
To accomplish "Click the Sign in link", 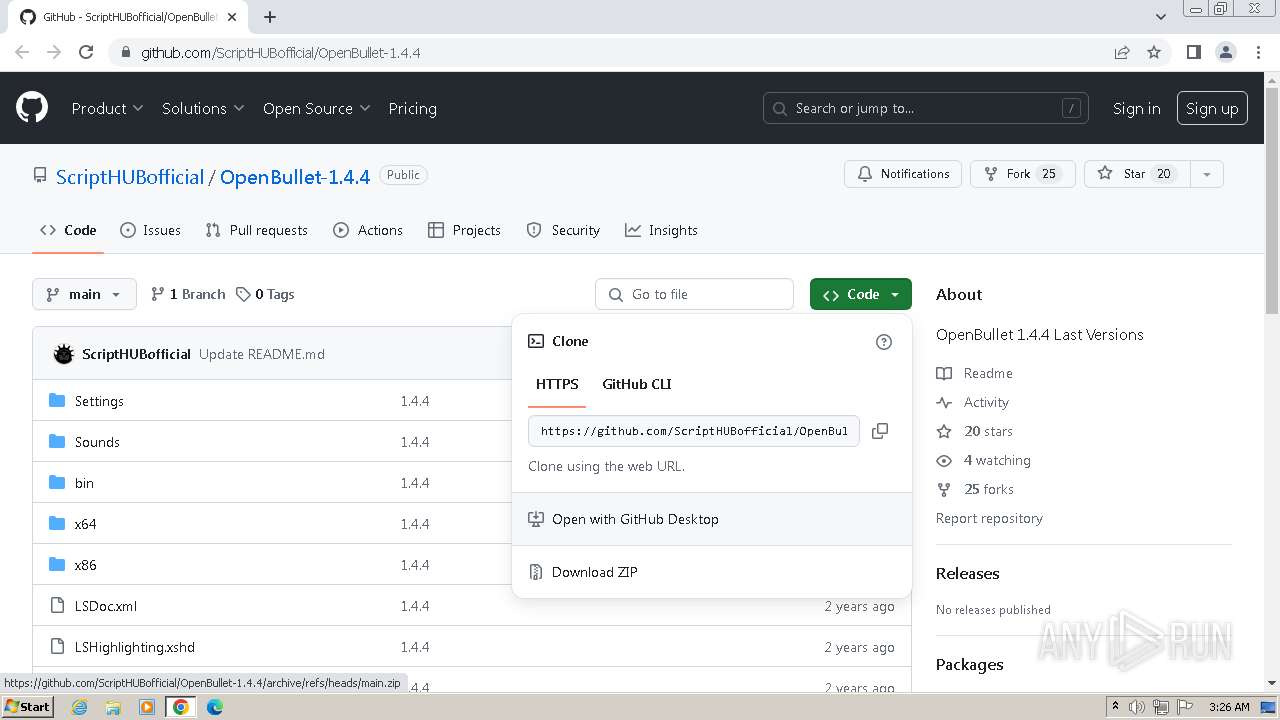I will pyautogui.click(x=1137, y=108).
